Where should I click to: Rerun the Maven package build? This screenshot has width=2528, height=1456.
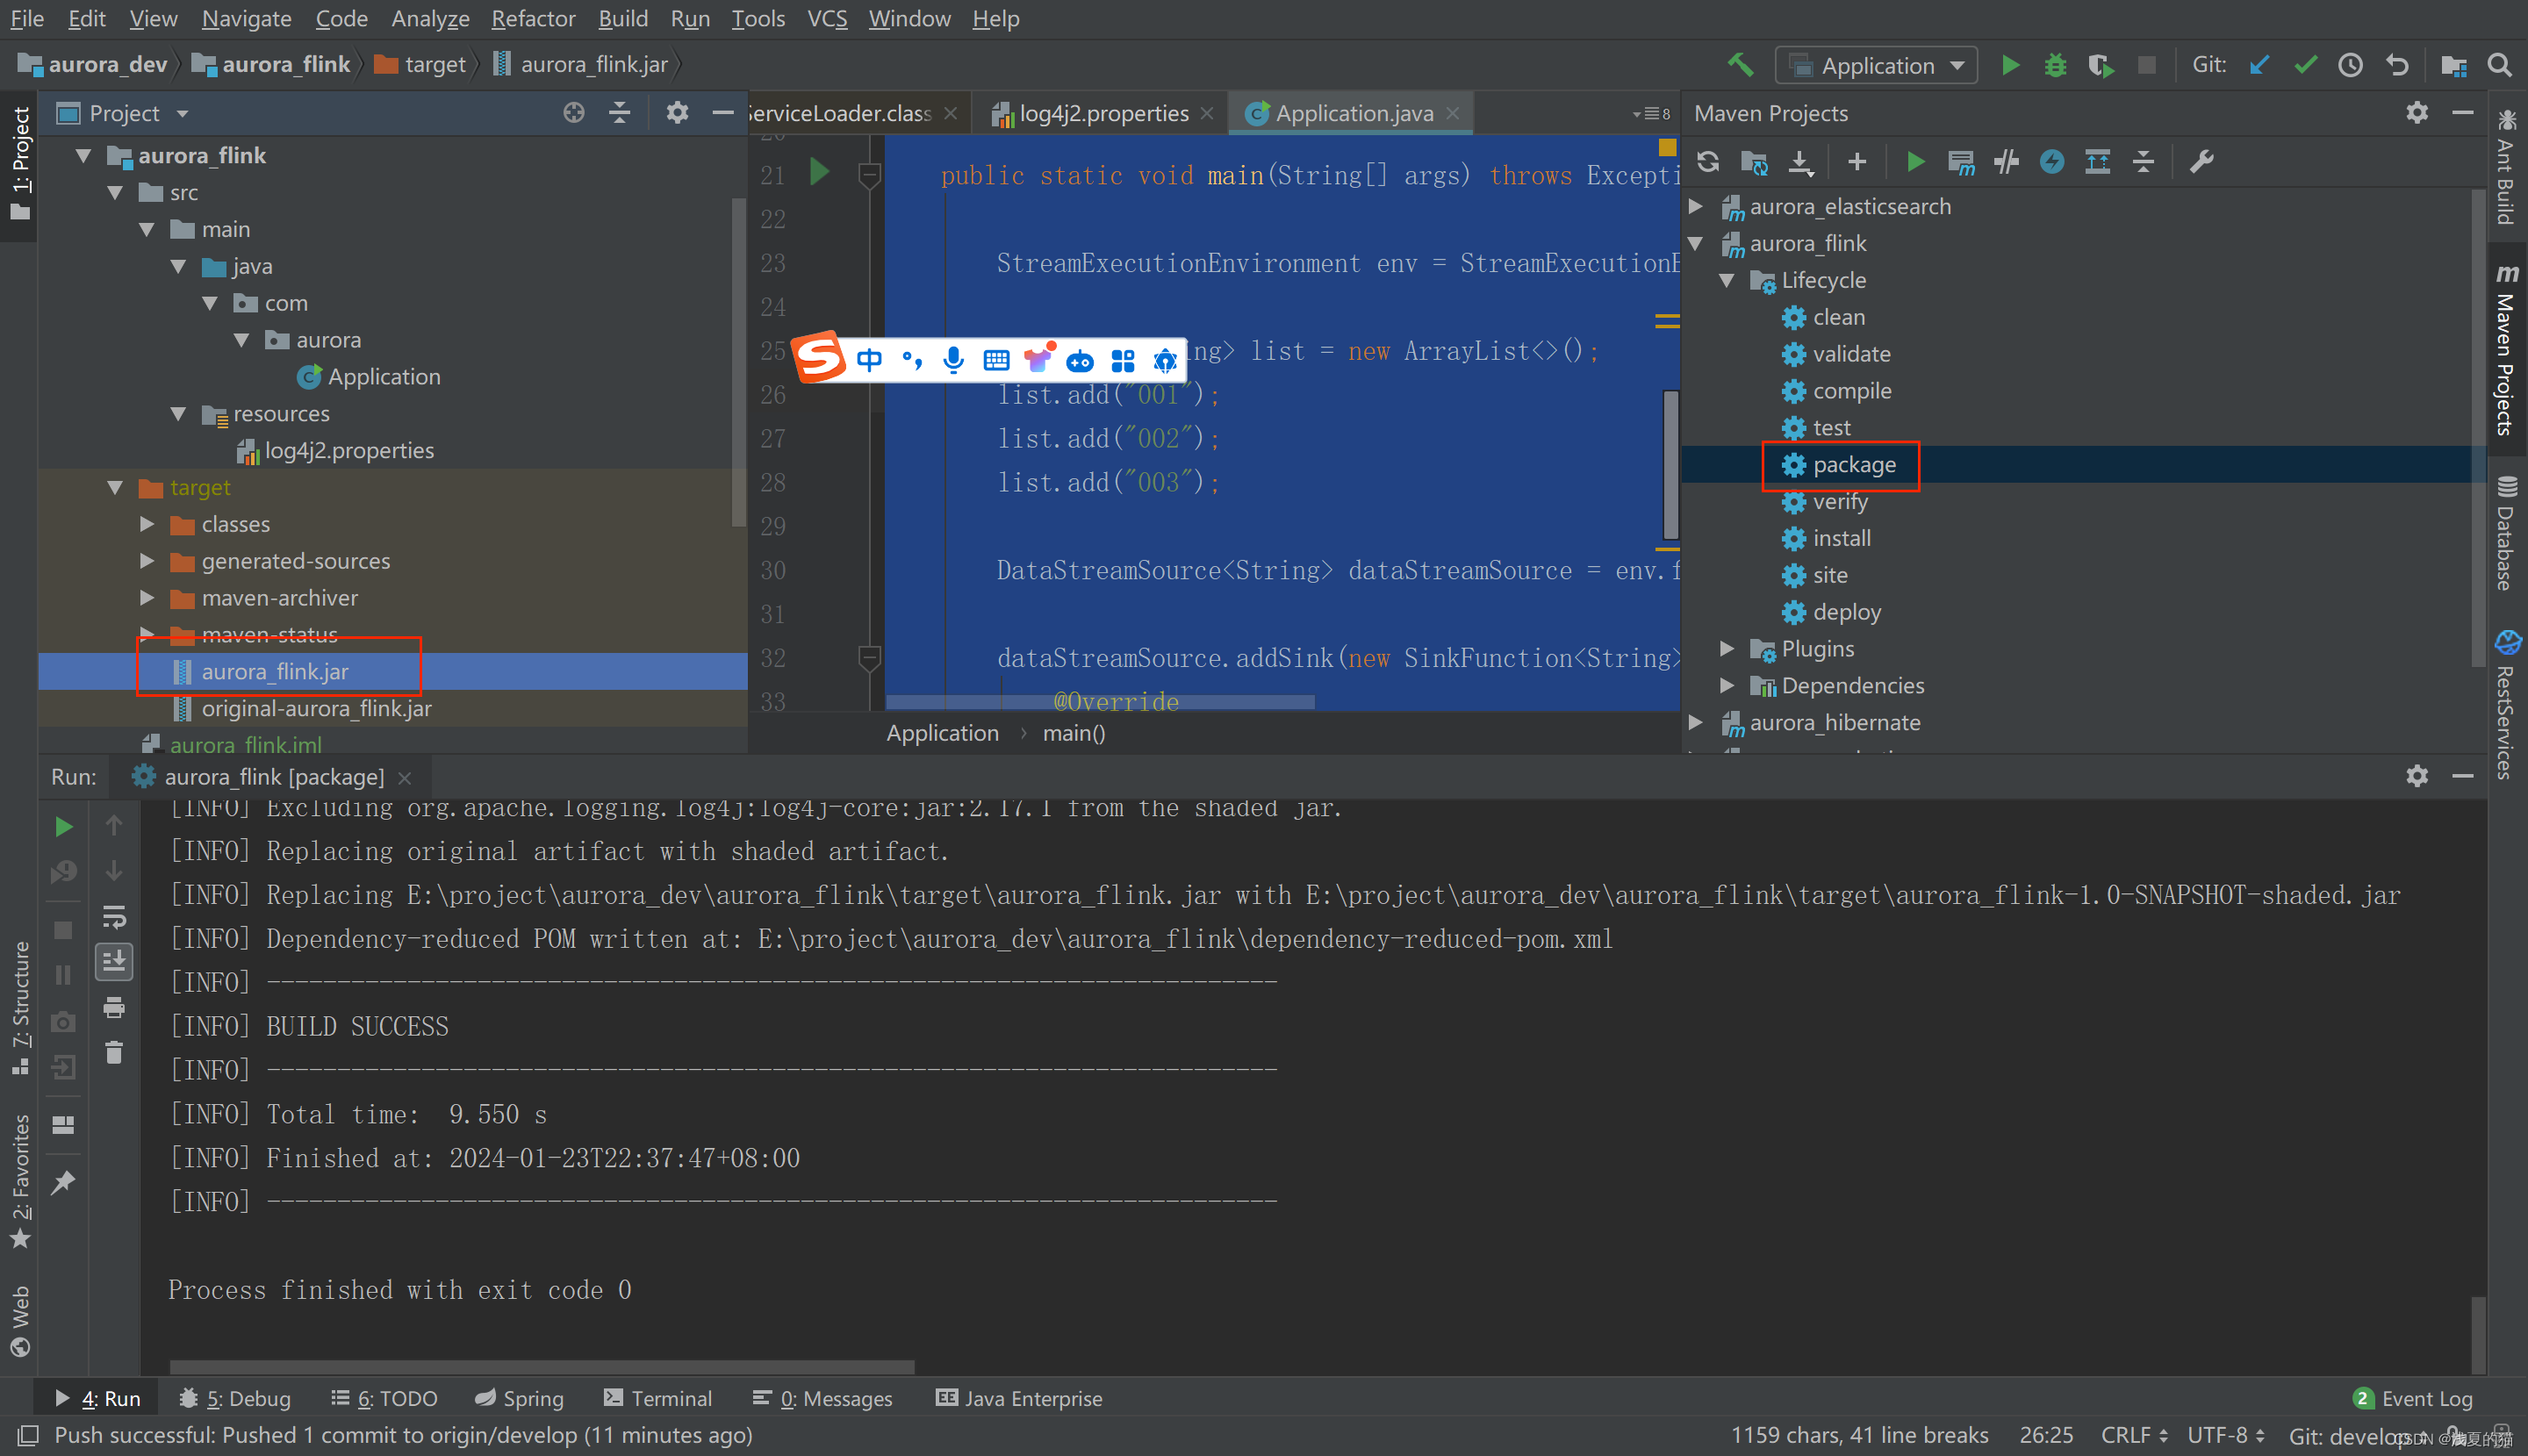(63, 826)
